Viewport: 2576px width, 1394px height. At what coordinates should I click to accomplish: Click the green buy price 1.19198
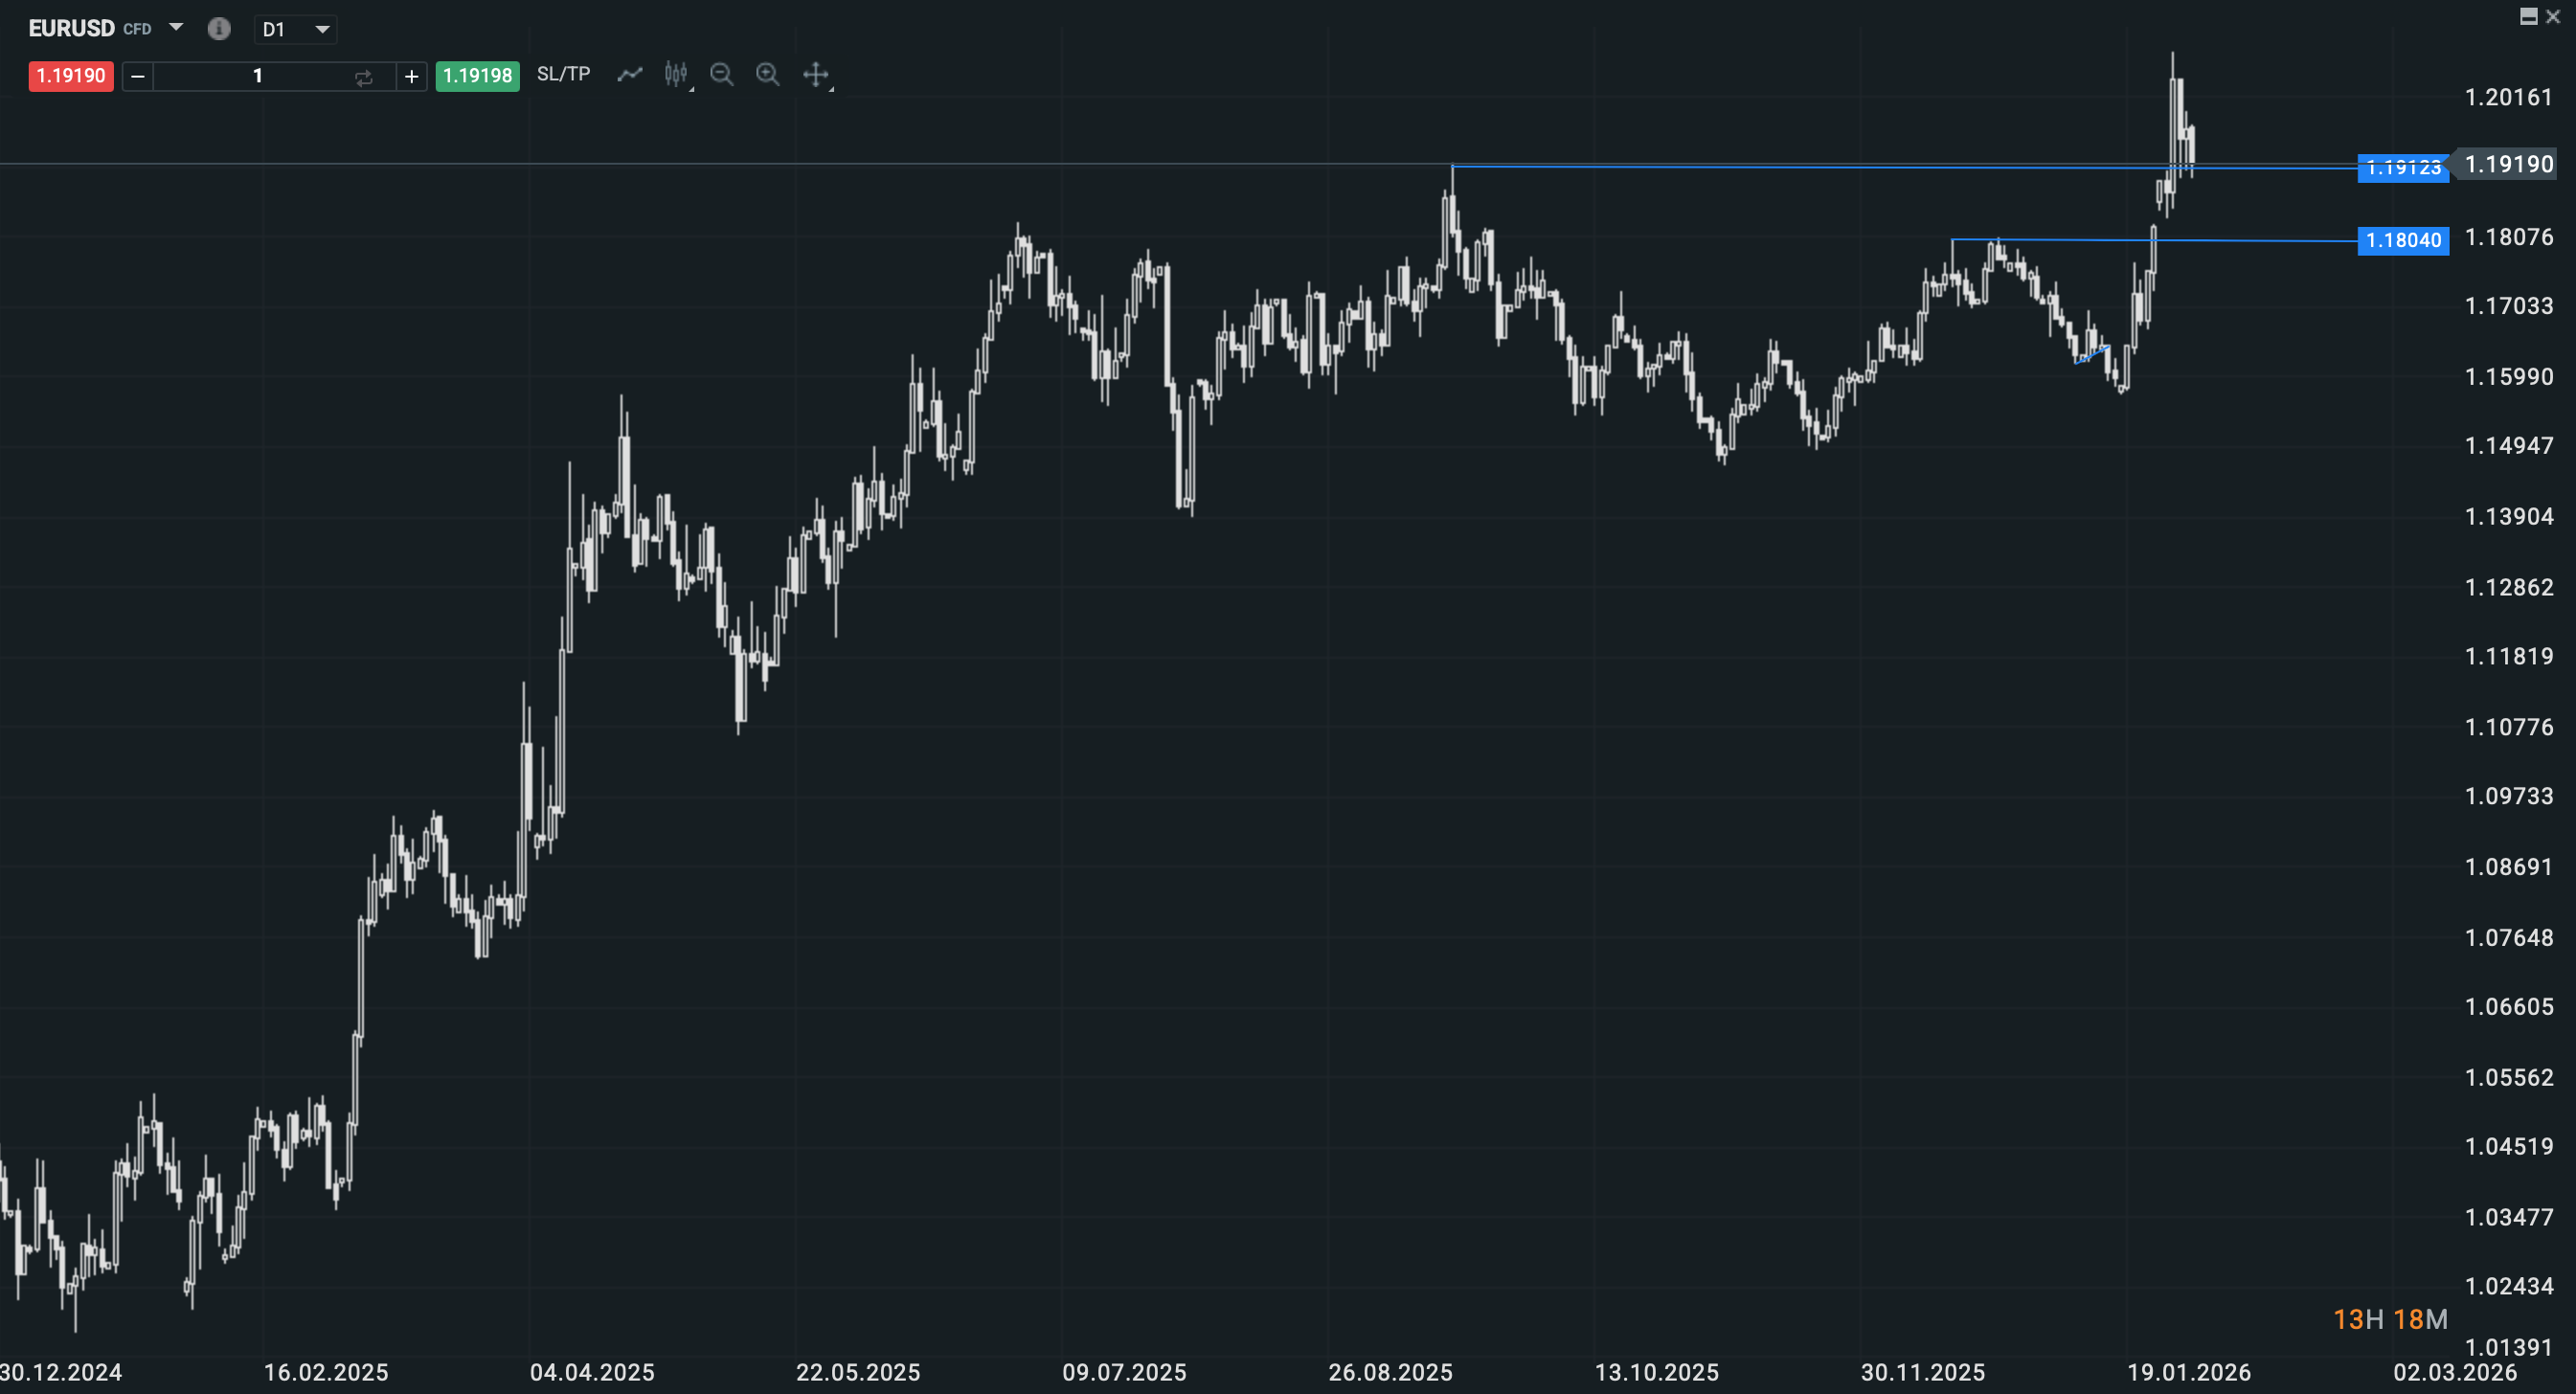[477, 77]
